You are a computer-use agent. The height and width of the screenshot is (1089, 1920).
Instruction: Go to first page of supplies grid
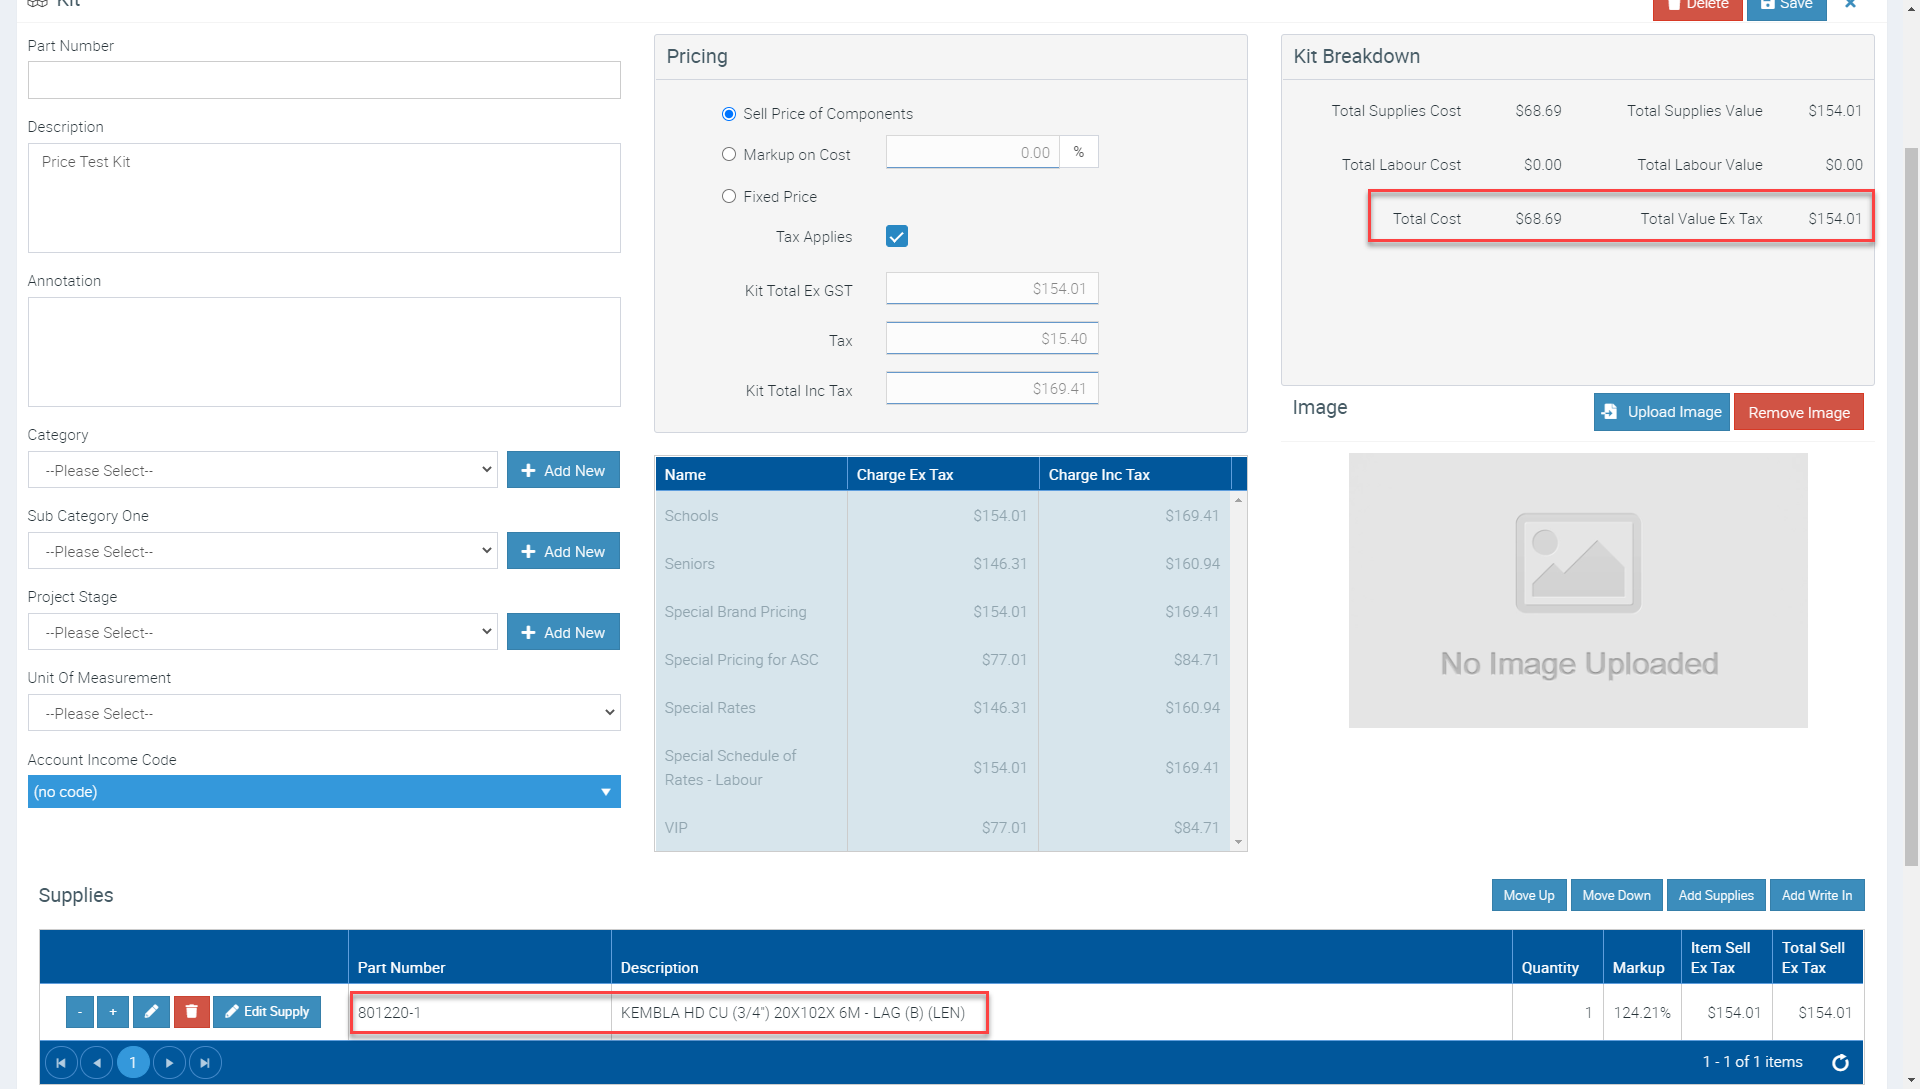pos(61,1063)
